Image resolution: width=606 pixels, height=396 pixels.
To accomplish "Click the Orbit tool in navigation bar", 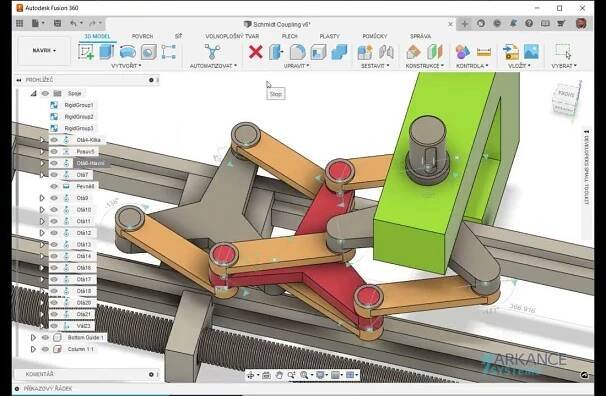I will (x=250, y=375).
